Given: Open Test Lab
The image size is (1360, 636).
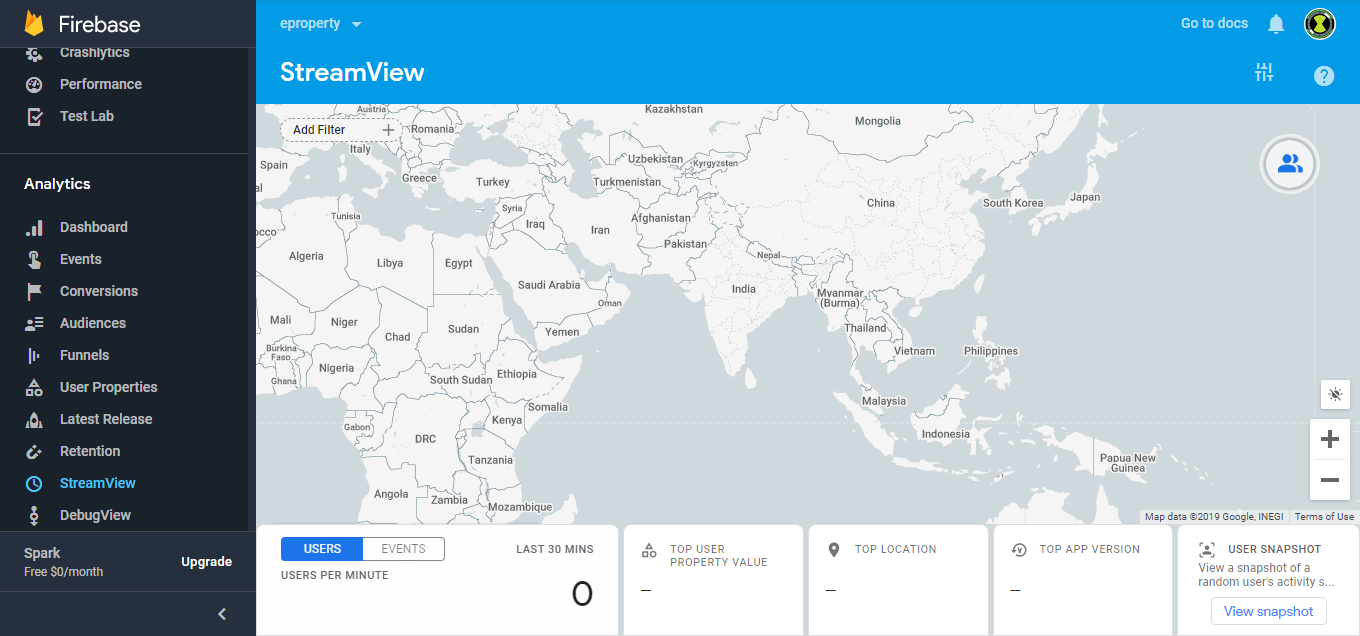Looking at the screenshot, I should [x=84, y=115].
